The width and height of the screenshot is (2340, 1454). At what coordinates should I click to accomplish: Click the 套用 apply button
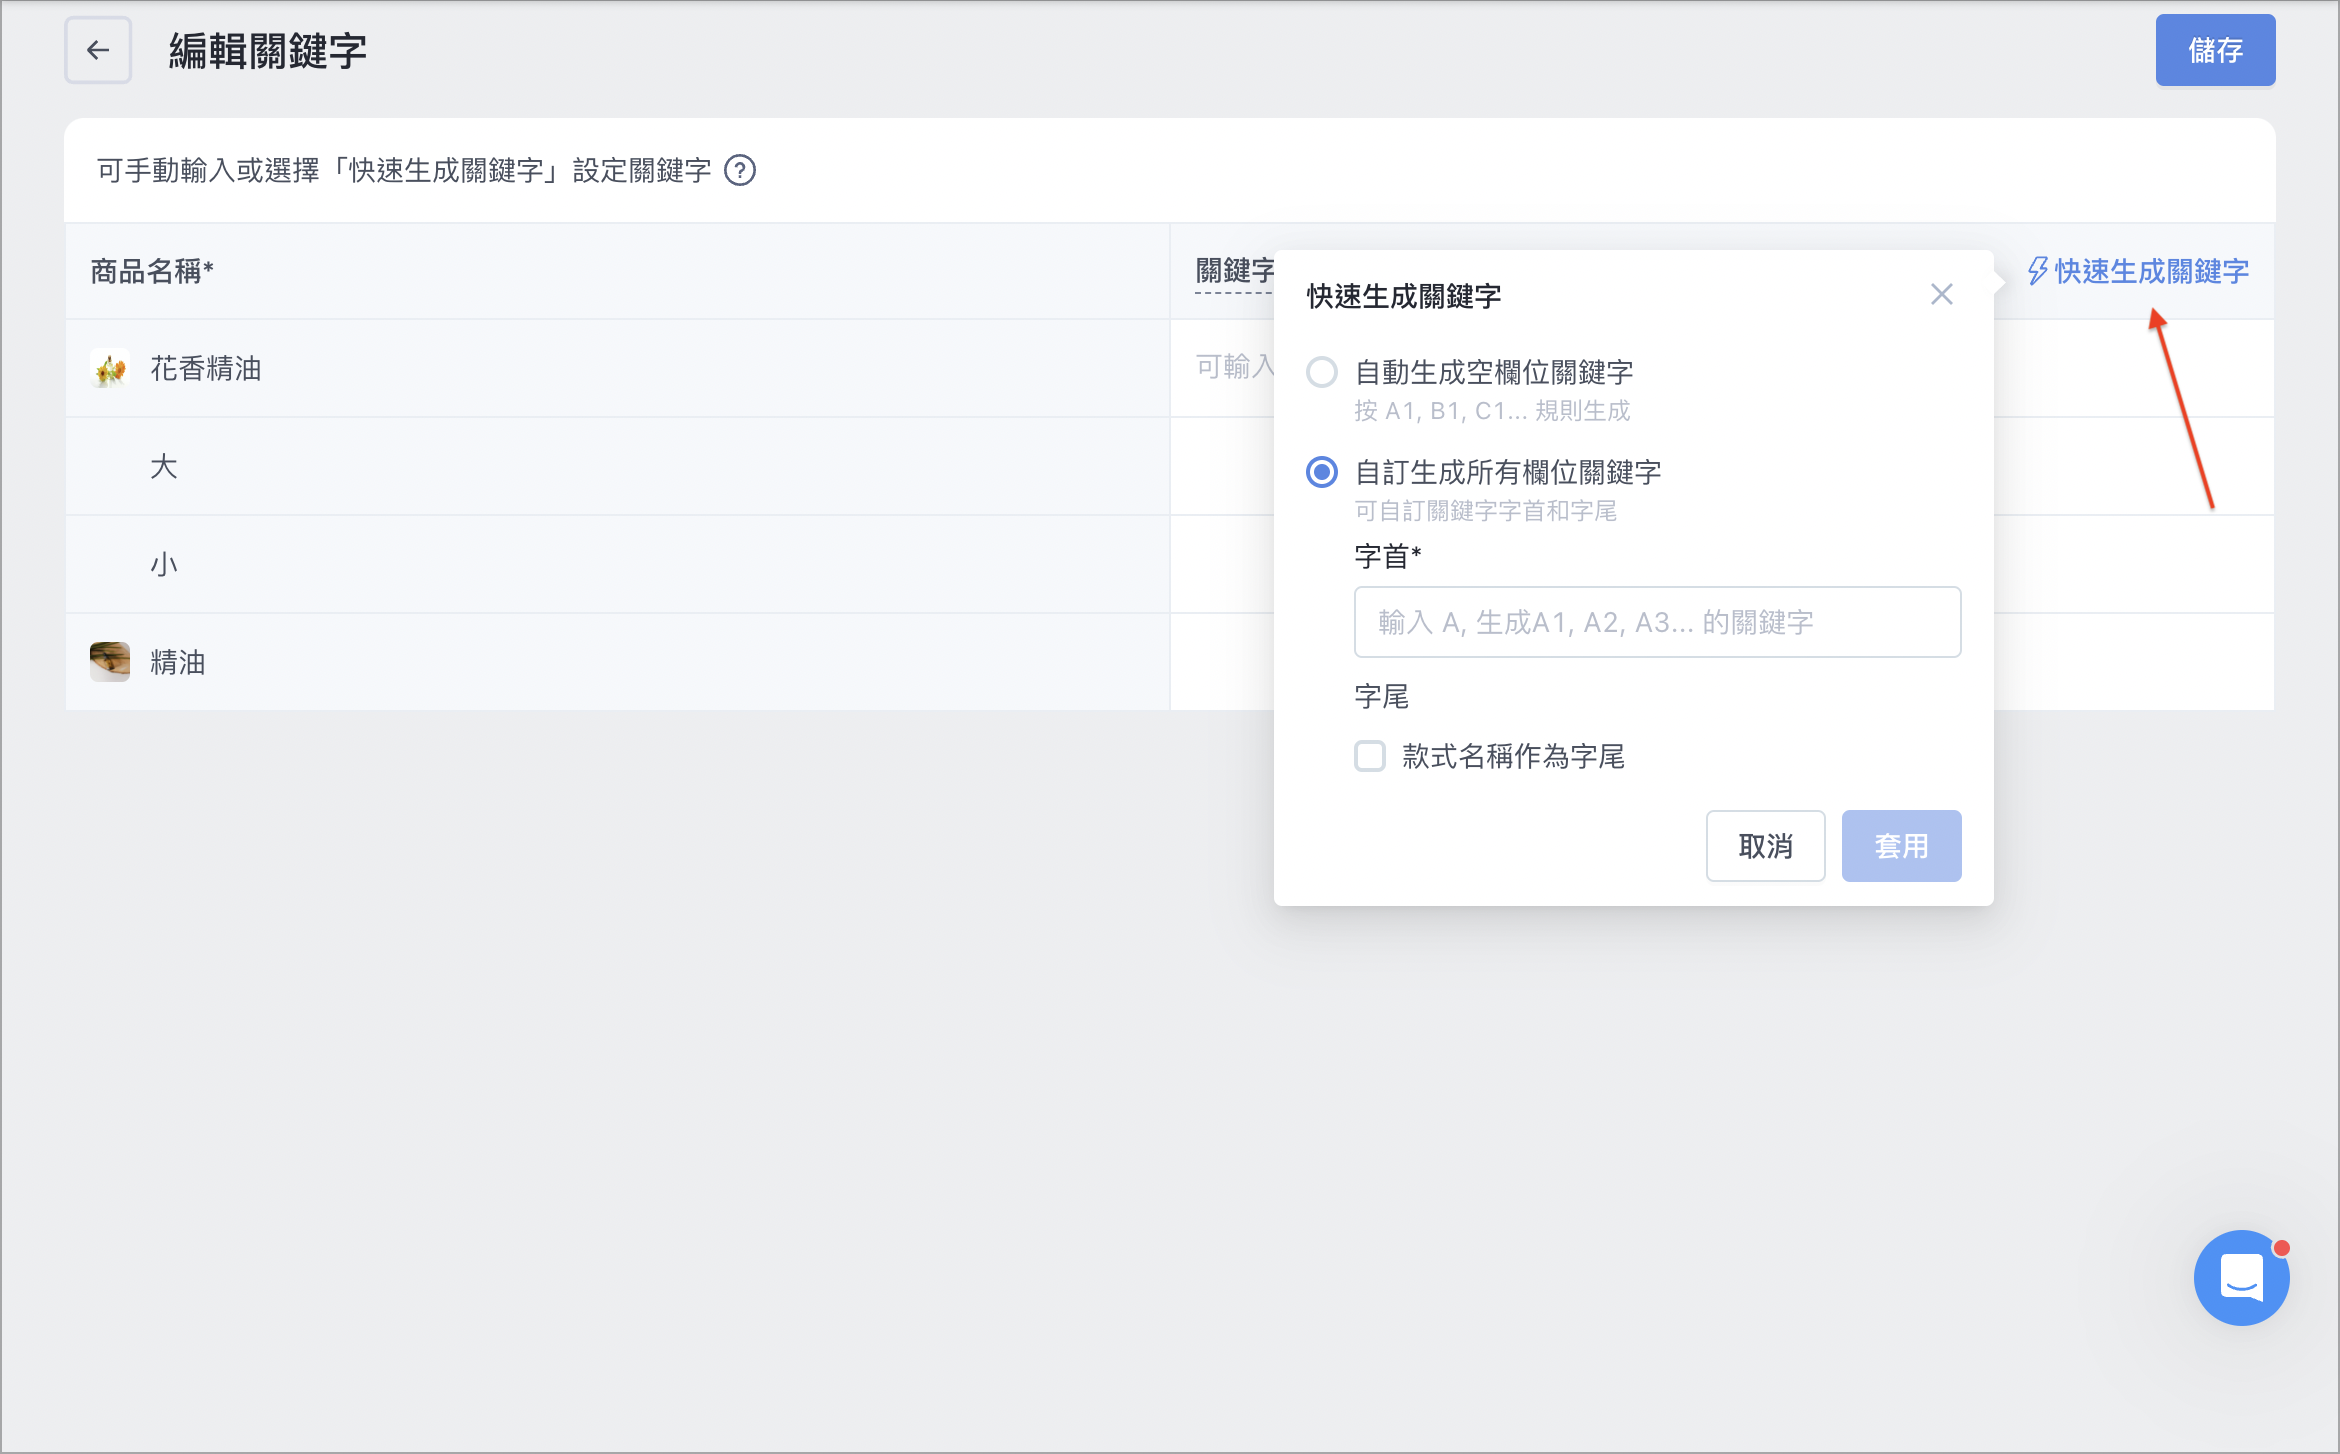tap(1901, 846)
